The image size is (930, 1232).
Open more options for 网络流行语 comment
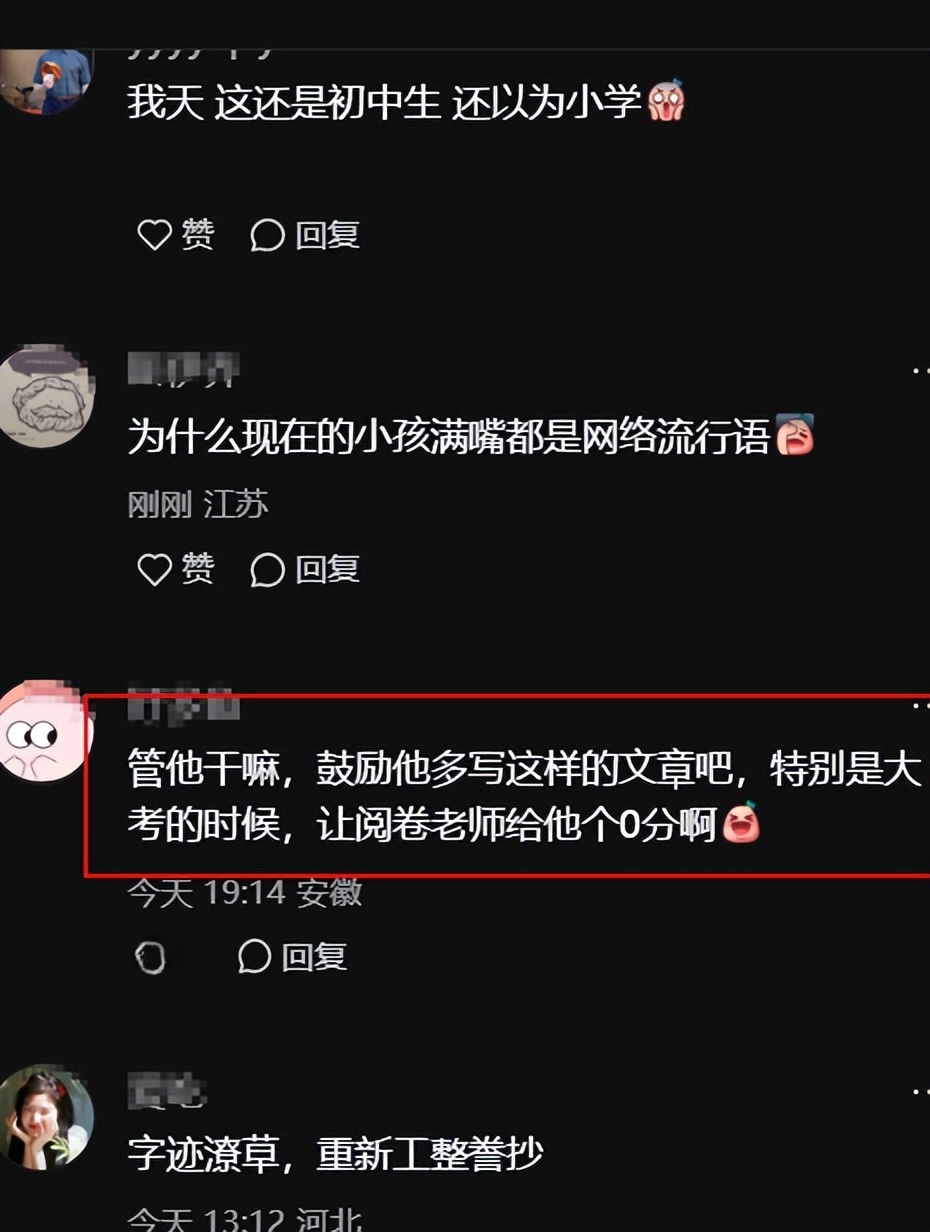click(920, 371)
